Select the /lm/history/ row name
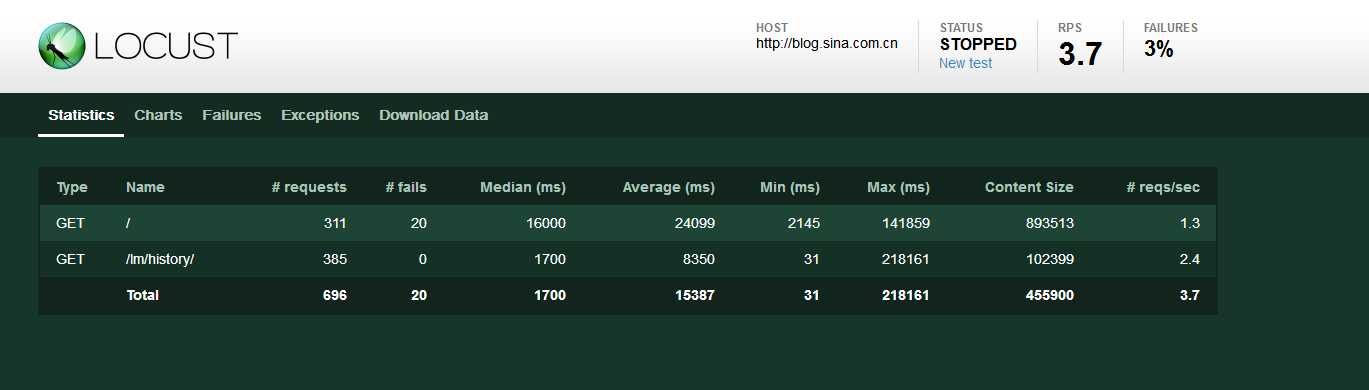1369x390 pixels. tap(160, 259)
